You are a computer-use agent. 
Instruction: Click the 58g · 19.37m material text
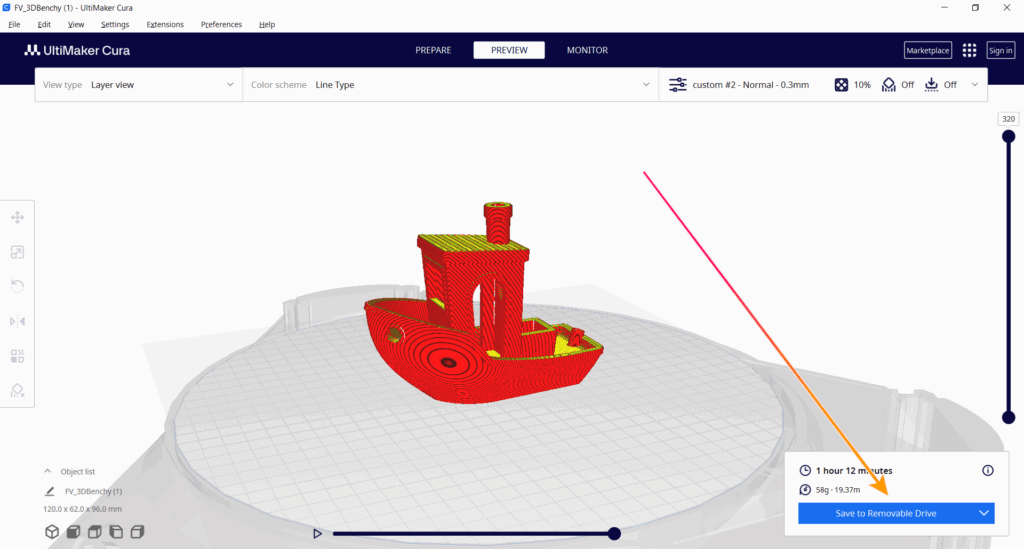(838, 490)
